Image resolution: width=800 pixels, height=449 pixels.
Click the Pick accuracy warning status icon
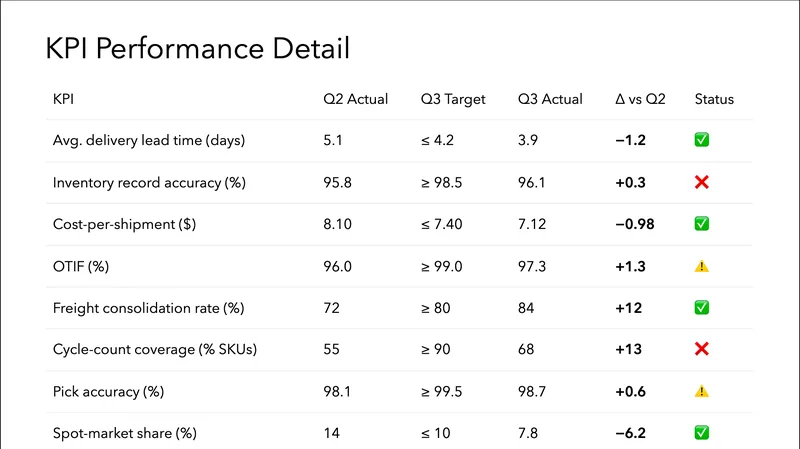701,391
